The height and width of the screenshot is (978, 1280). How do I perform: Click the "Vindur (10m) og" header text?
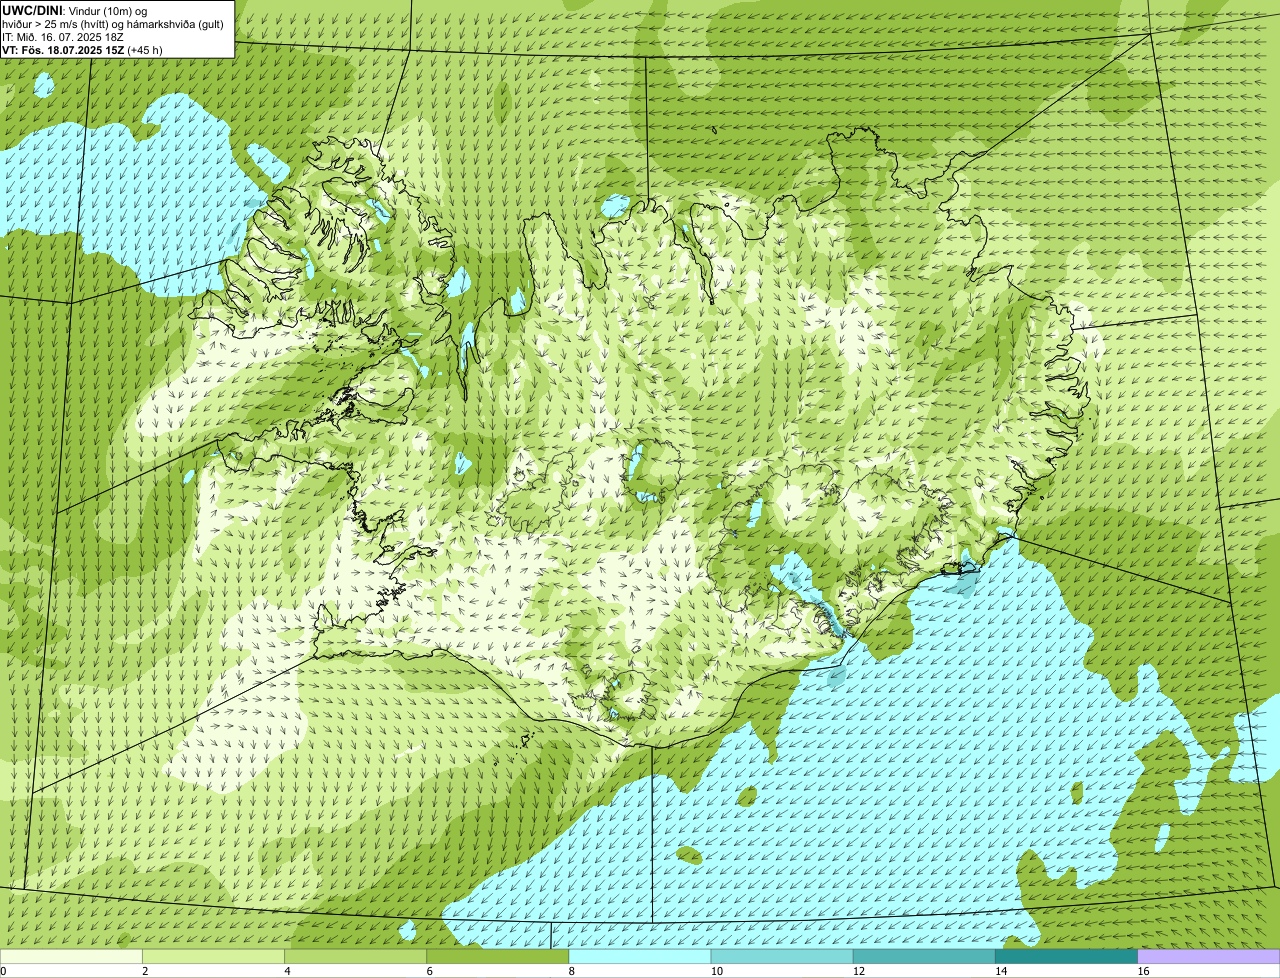coord(107,11)
